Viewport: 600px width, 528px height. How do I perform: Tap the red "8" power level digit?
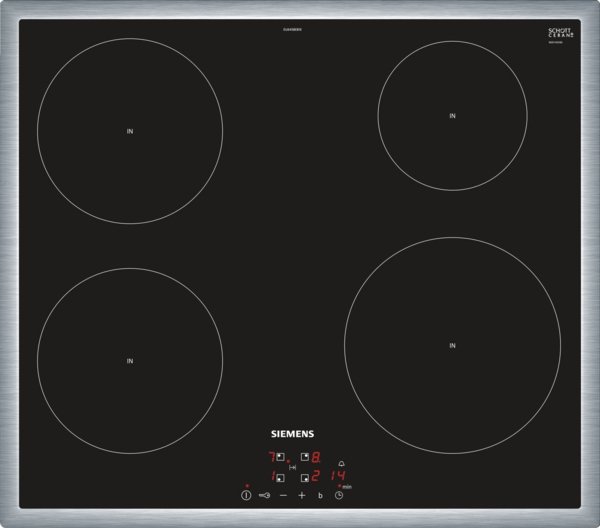pyautogui.click(x=316, y=457)
